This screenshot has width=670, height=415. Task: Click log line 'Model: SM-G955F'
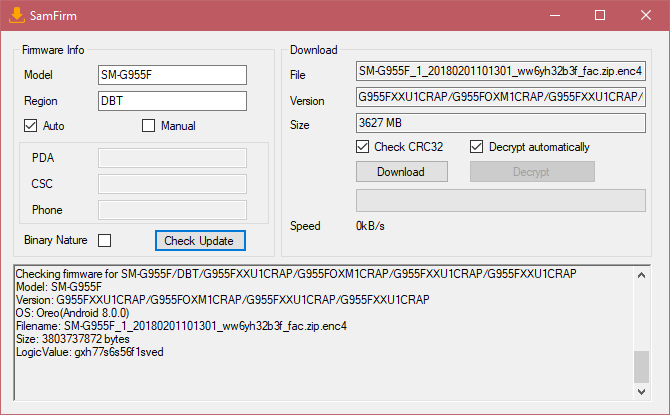click(x=59, y=287)
